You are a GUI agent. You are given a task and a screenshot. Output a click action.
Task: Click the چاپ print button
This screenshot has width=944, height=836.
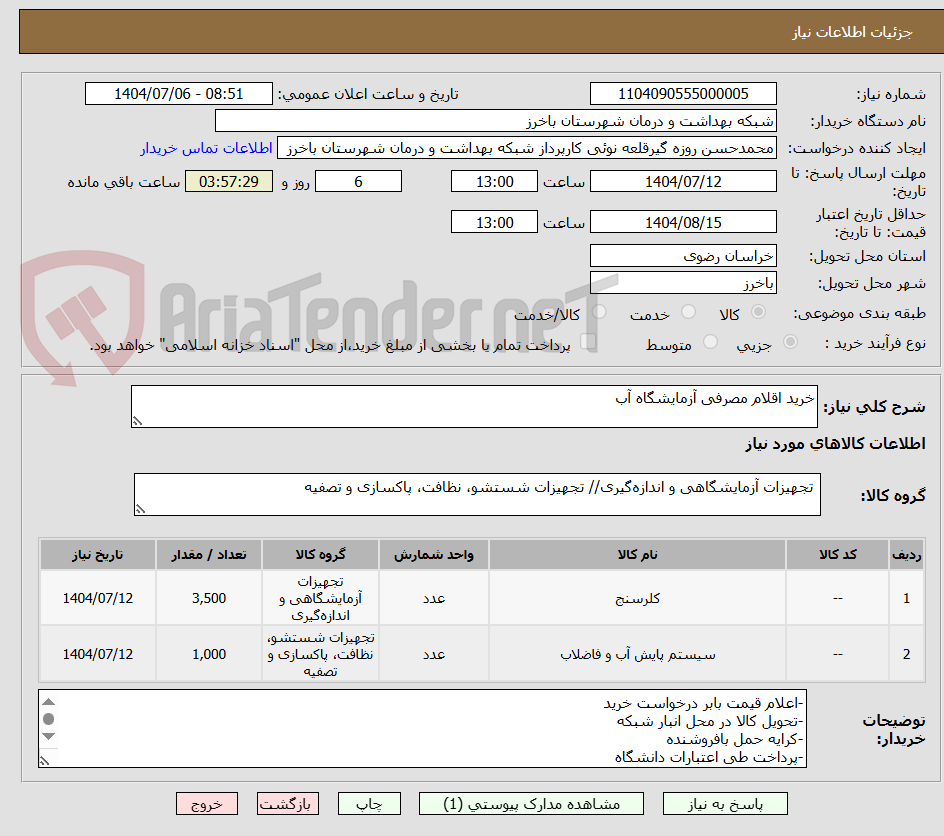pos(369,803)
